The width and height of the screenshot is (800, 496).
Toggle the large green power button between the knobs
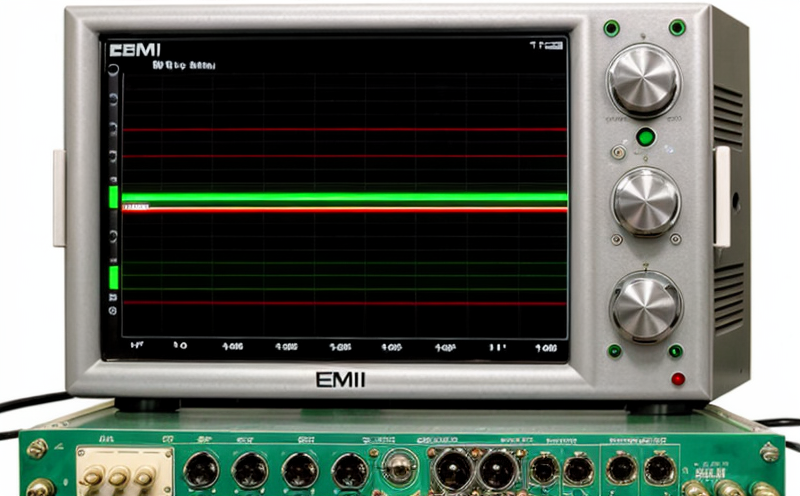point(646,137)
